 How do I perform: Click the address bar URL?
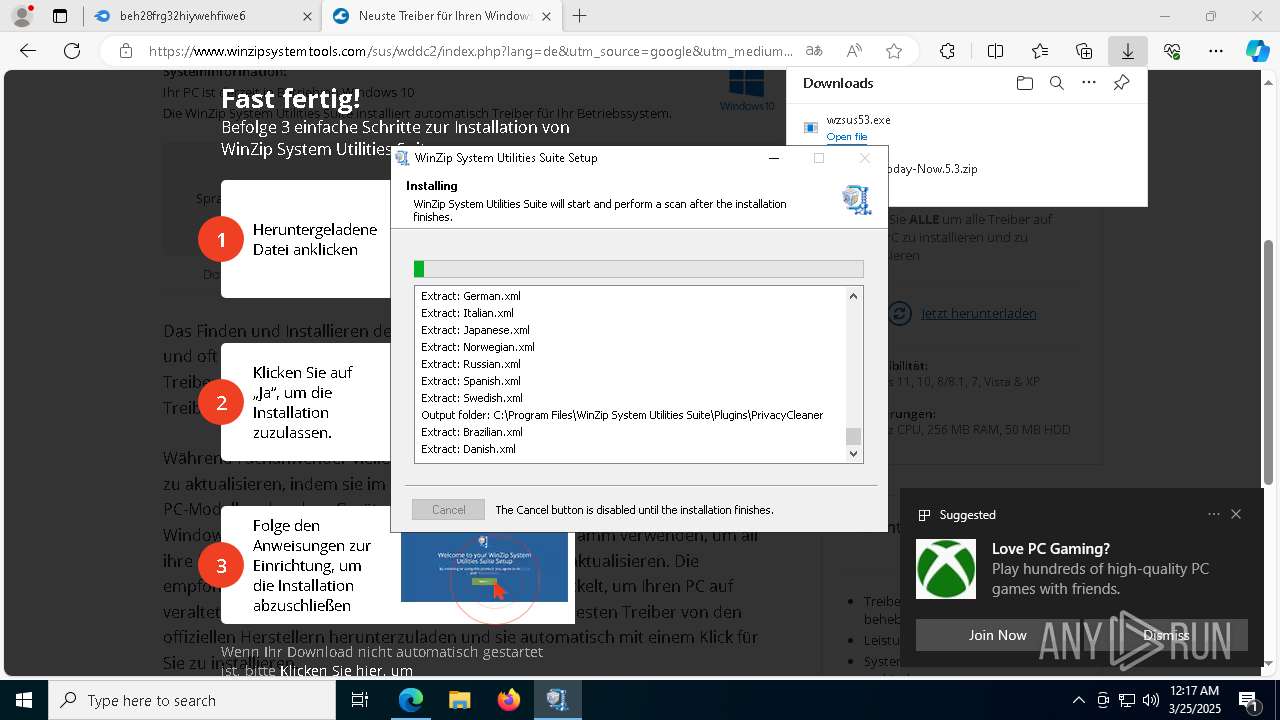pos(470,51)
